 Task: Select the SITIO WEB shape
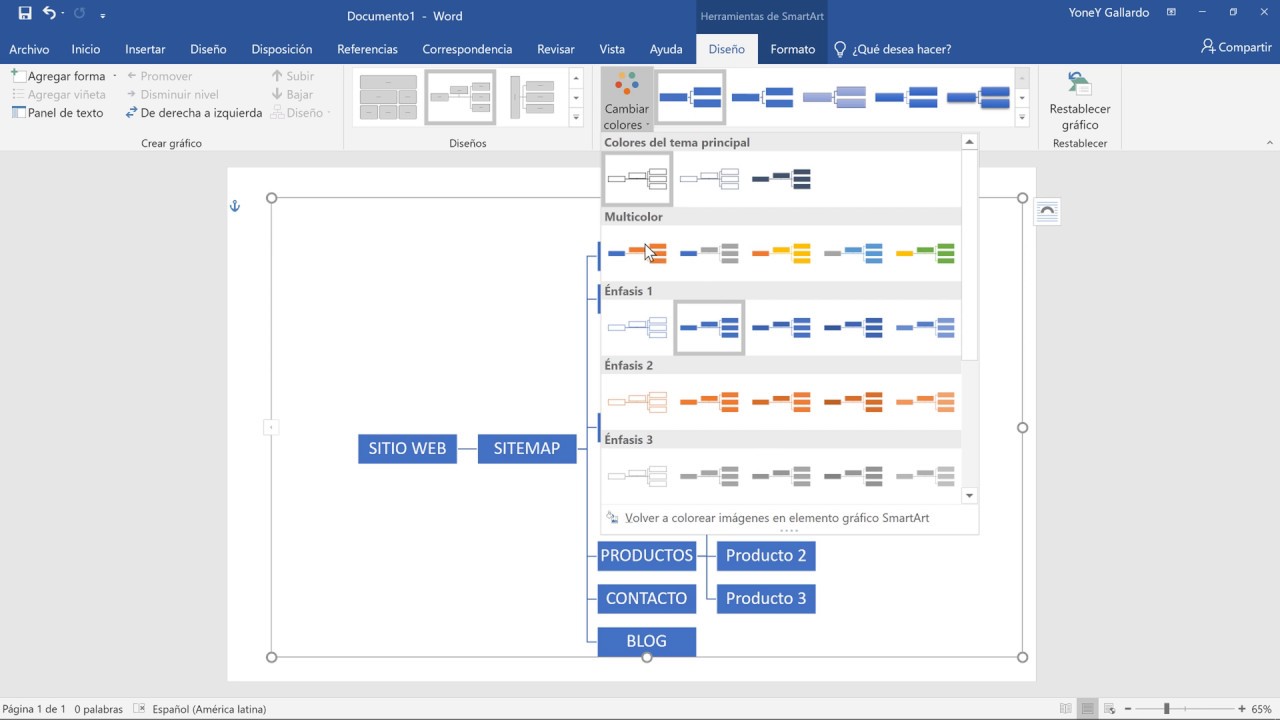[407, 449]
